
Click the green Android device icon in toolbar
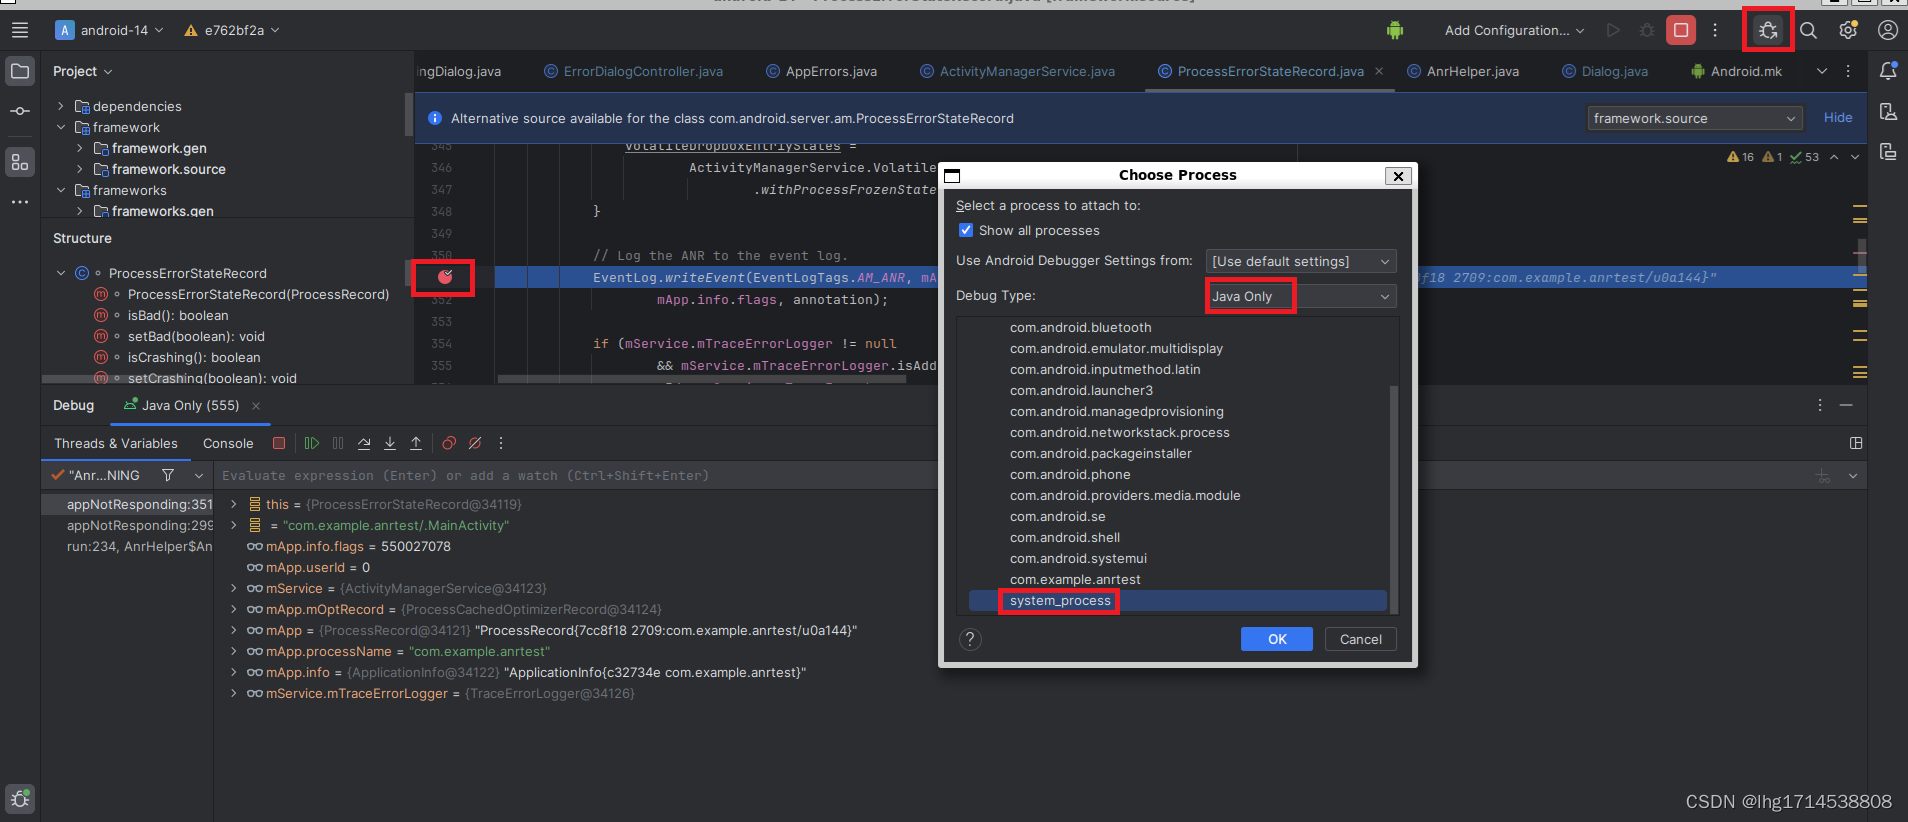(x=1395, y=30)
